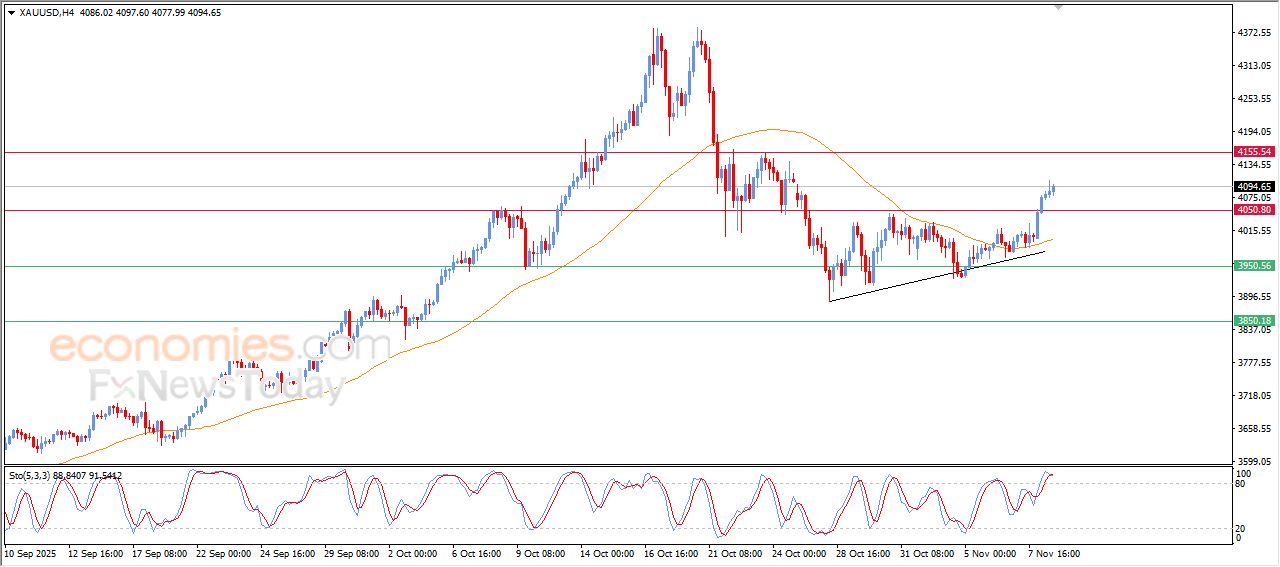The width and height of the screenshot is (1280, 567).
Task: Click the gray chart shift triangle marker
Action: coord(1059,7)
